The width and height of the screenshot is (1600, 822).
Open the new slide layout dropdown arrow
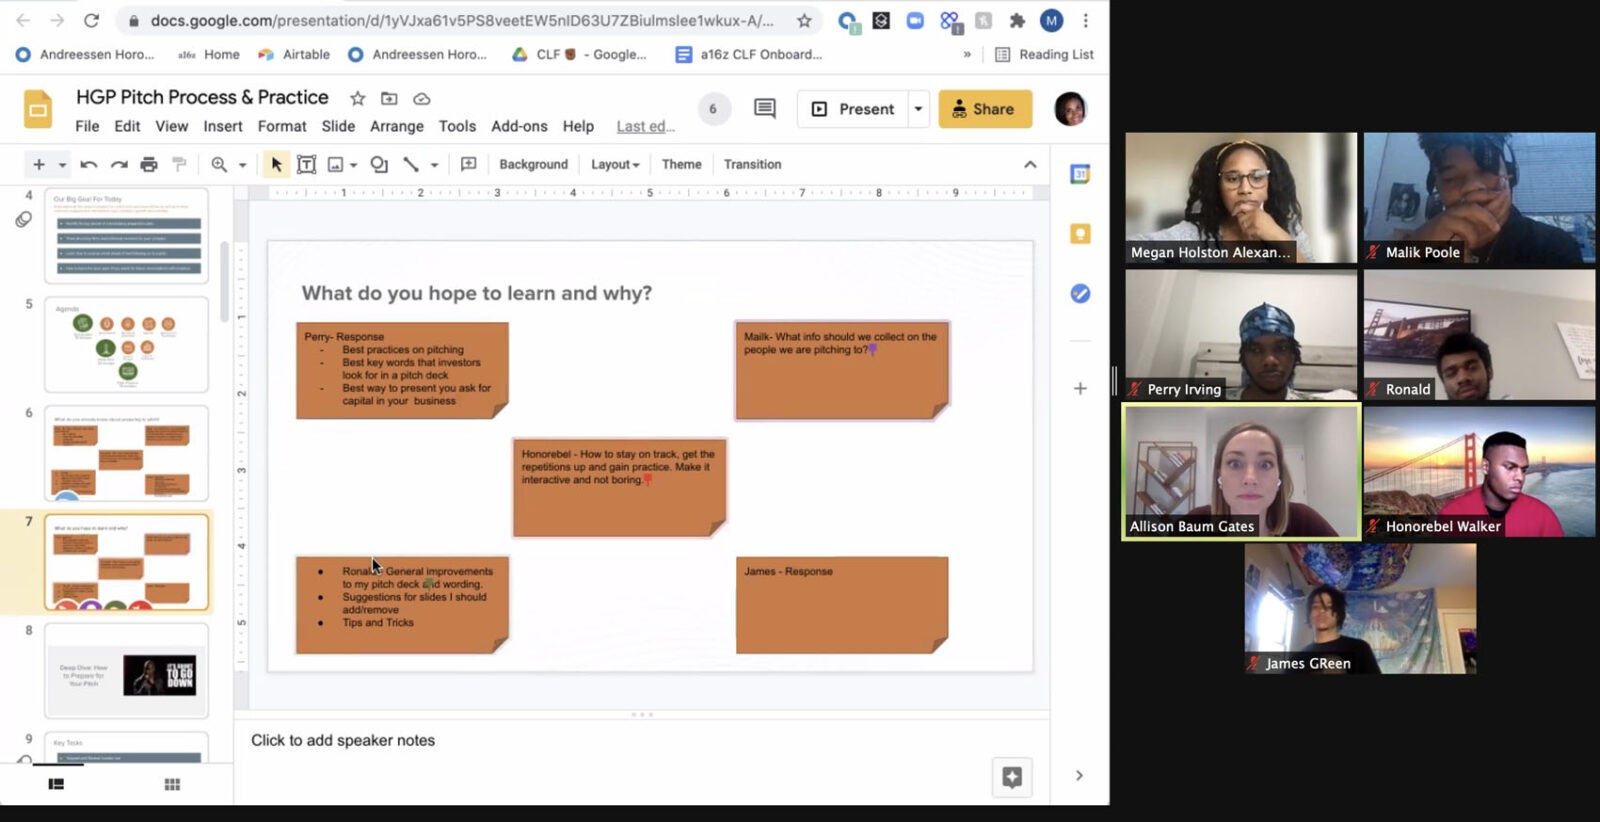(62, 165)
